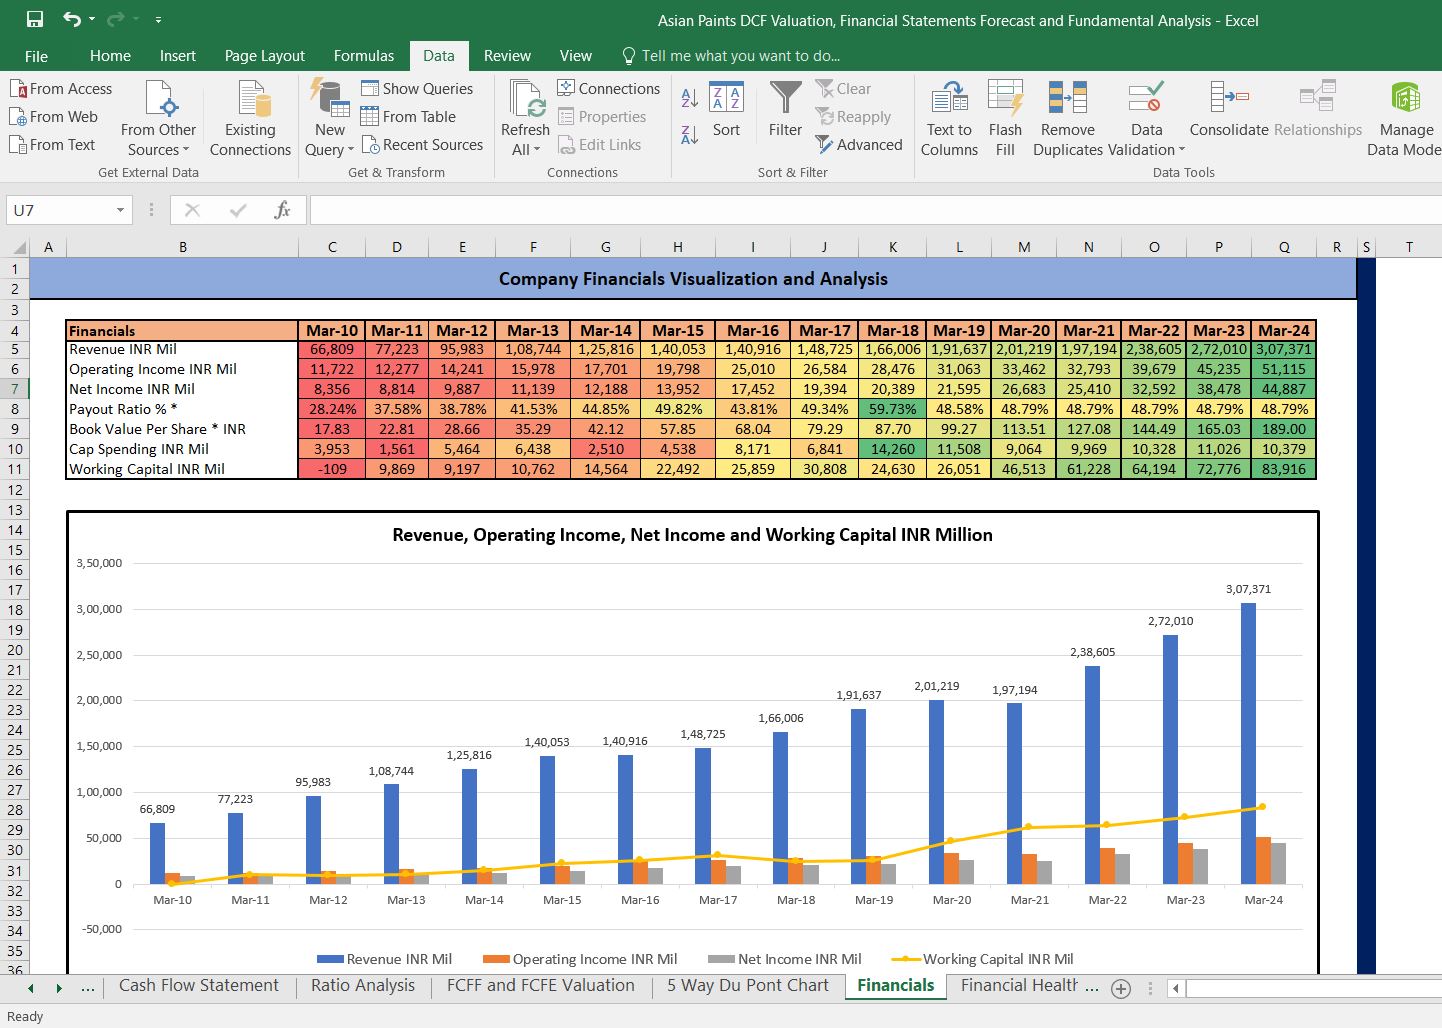Open FCFF and FCFE Valuation sheet tab
The width and height of the screenshot is (1442, 1028).
coord(541,986)
